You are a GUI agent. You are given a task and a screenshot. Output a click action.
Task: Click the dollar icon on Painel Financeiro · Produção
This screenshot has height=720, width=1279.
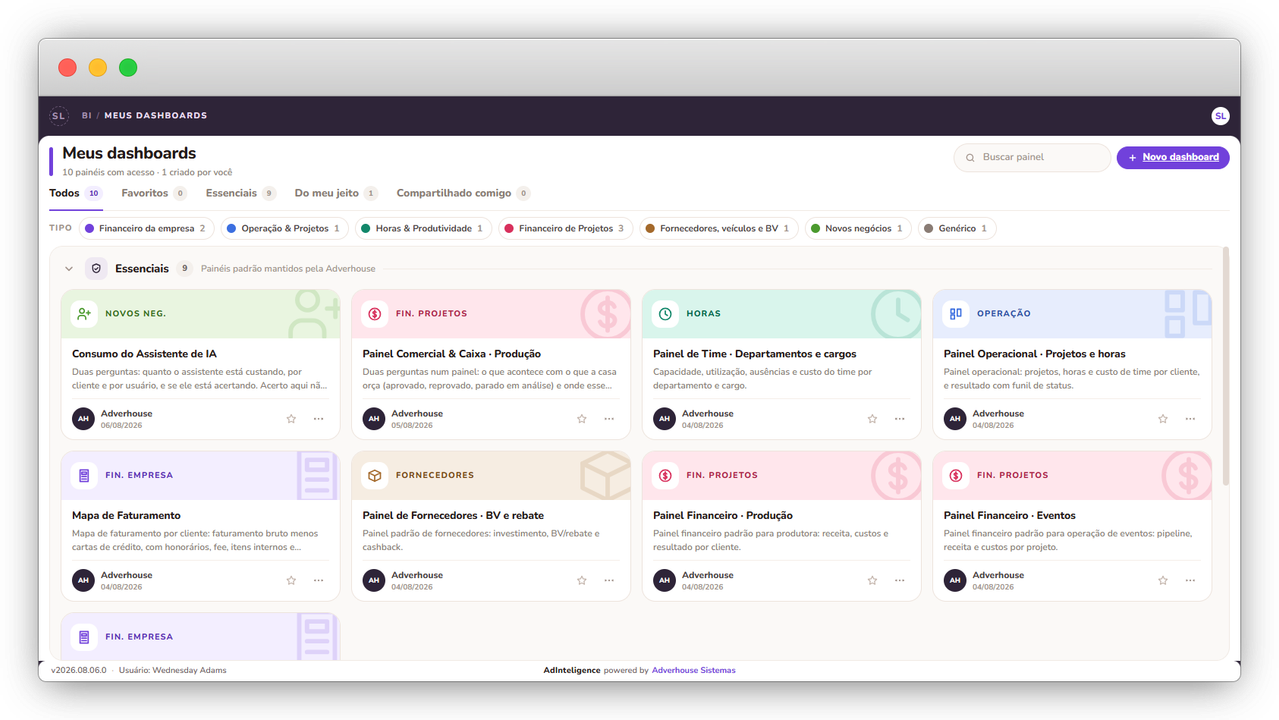click(x=665, y=475)
